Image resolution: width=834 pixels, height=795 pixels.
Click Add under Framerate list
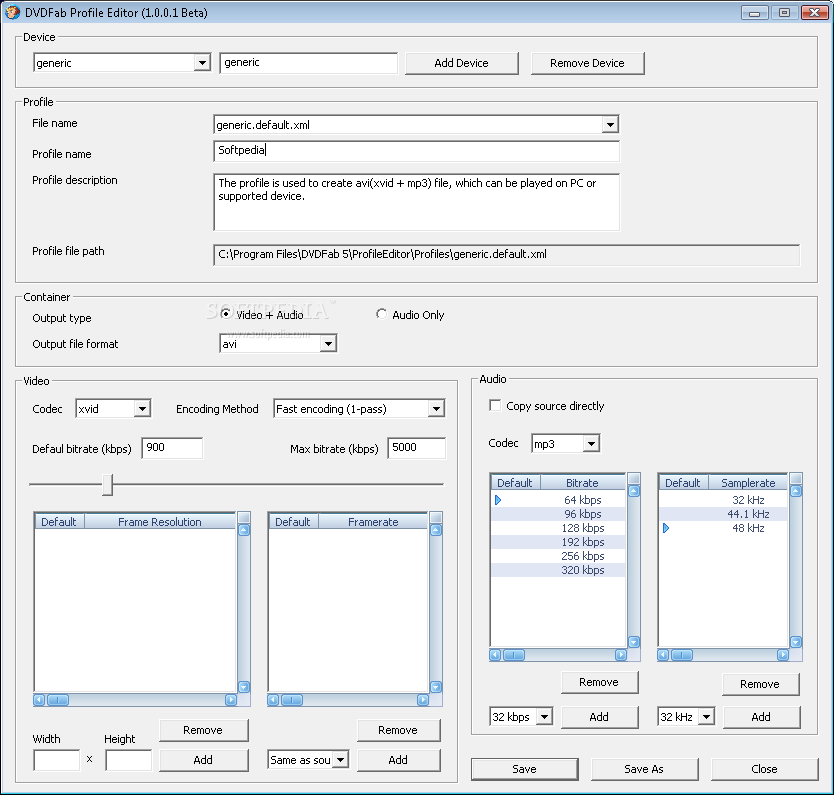[398, 760]
